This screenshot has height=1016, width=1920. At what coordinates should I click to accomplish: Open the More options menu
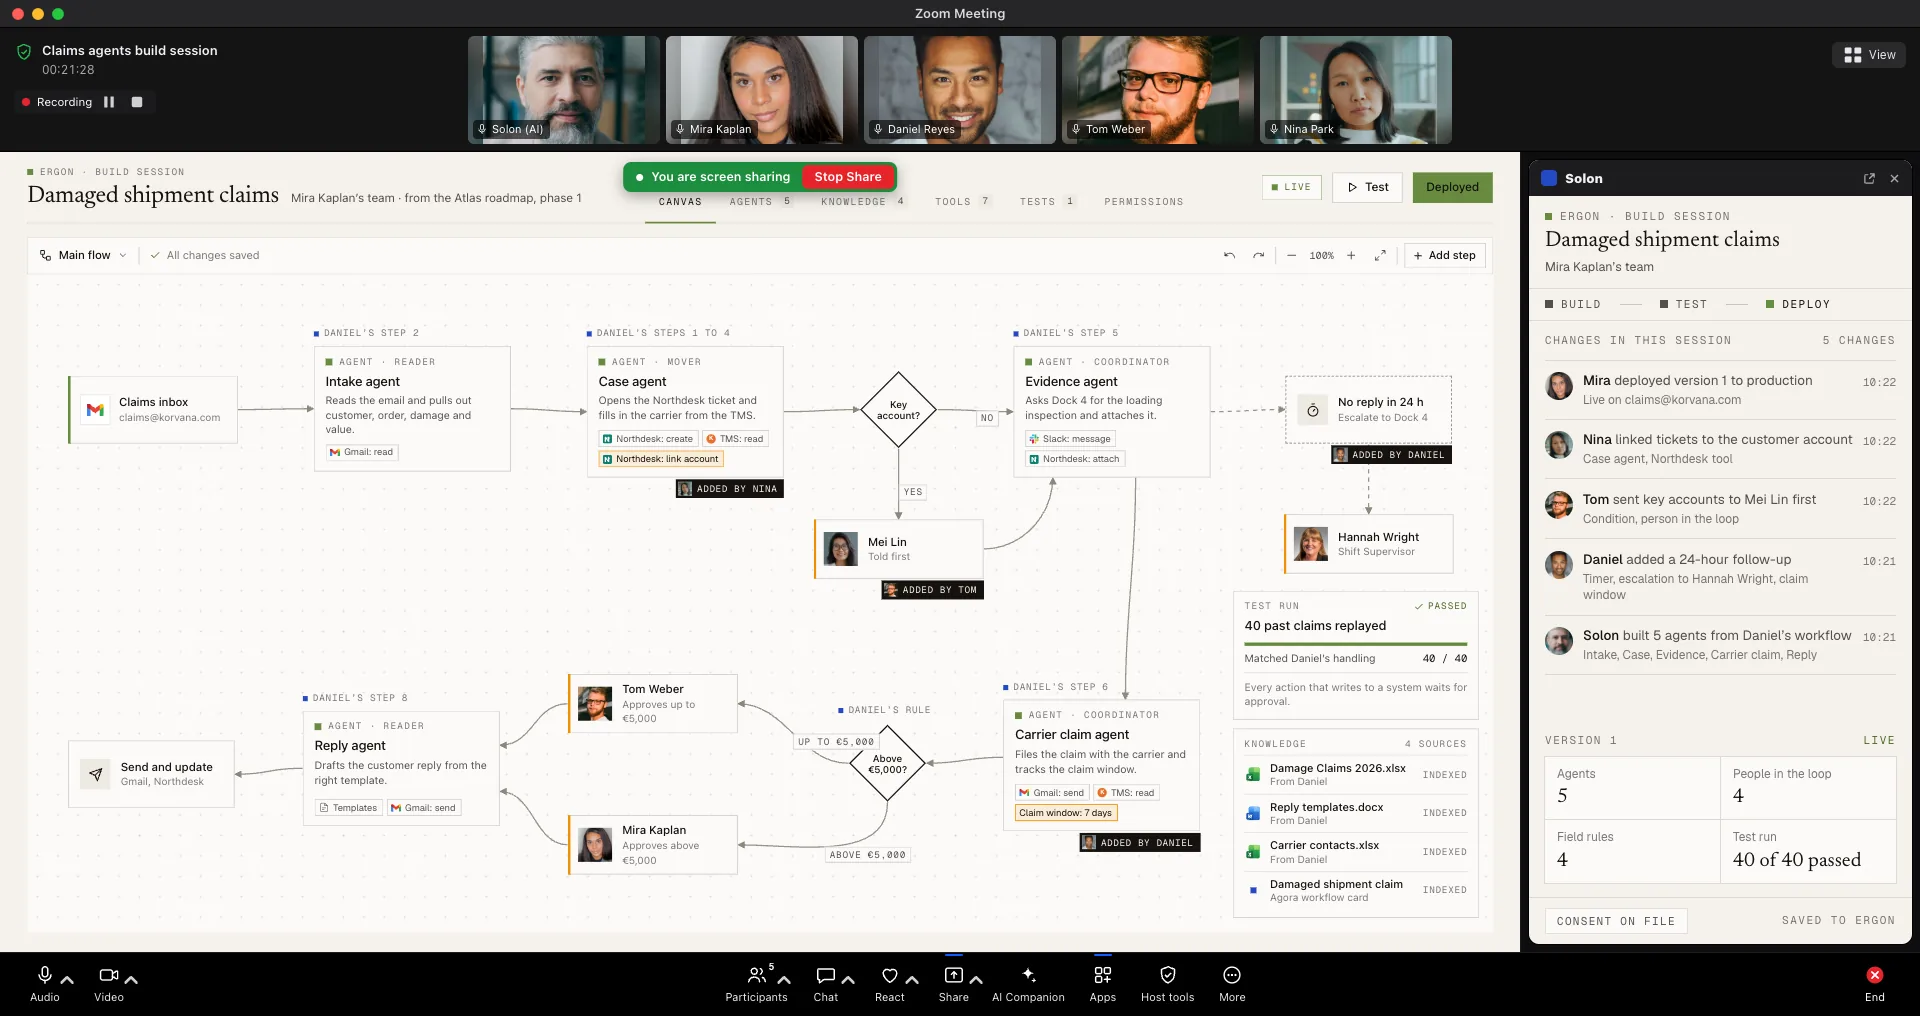[x=1232, y=983]
